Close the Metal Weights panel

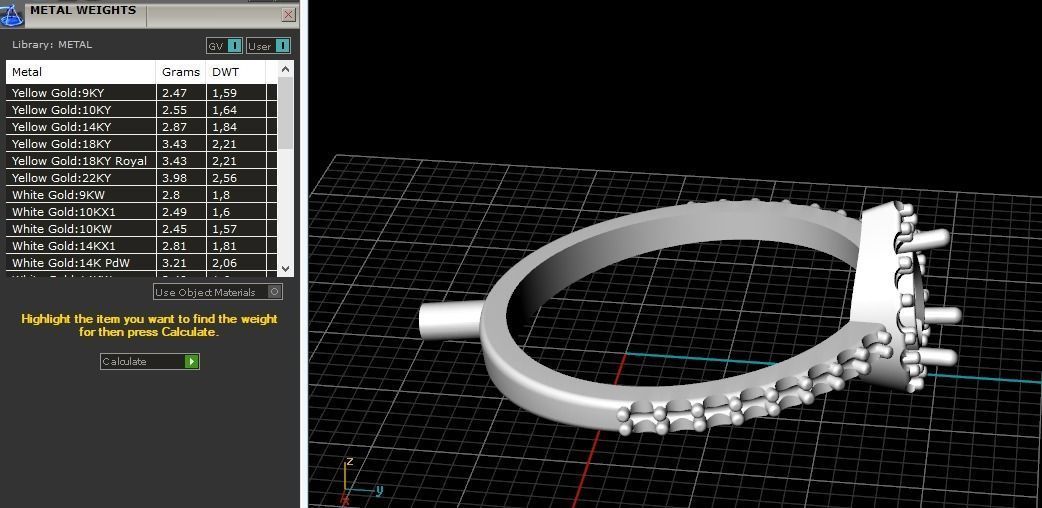click(x=288, y=15)
